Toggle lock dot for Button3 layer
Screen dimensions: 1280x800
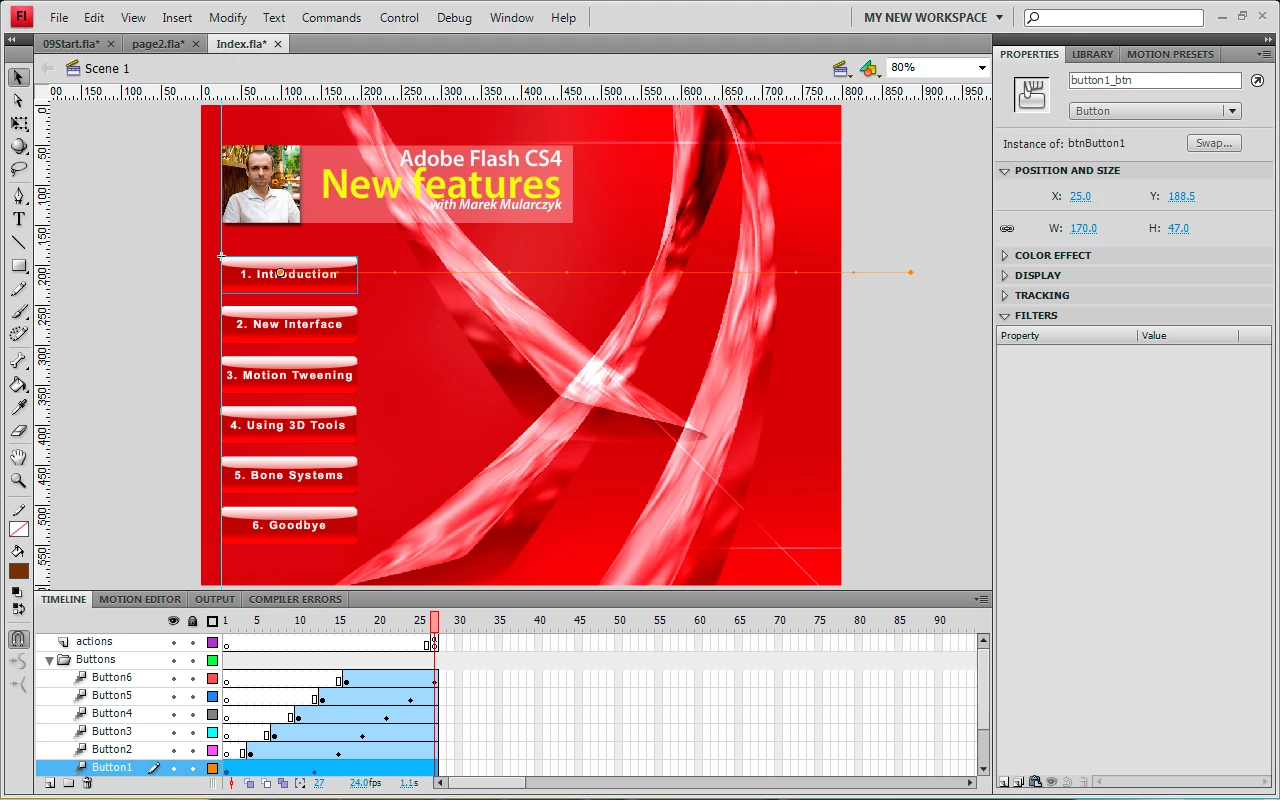click(193, 732)
